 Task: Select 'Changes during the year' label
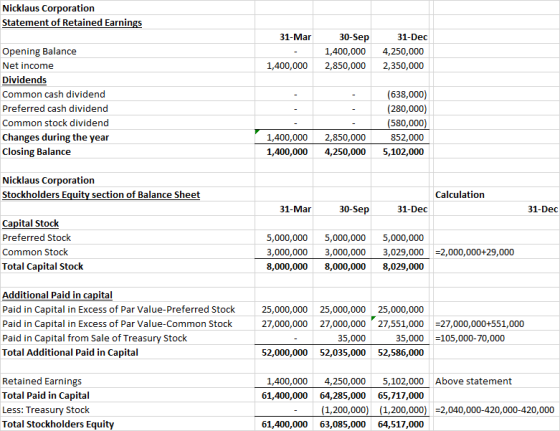tap(55, 137)
